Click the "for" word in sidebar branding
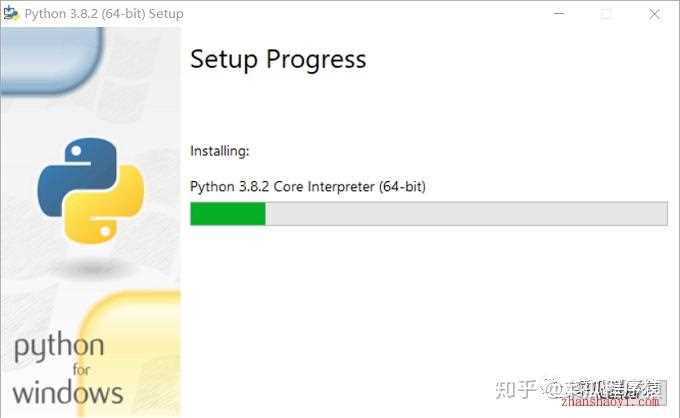This screenshot has height=418, width=680. pos(81,370)
